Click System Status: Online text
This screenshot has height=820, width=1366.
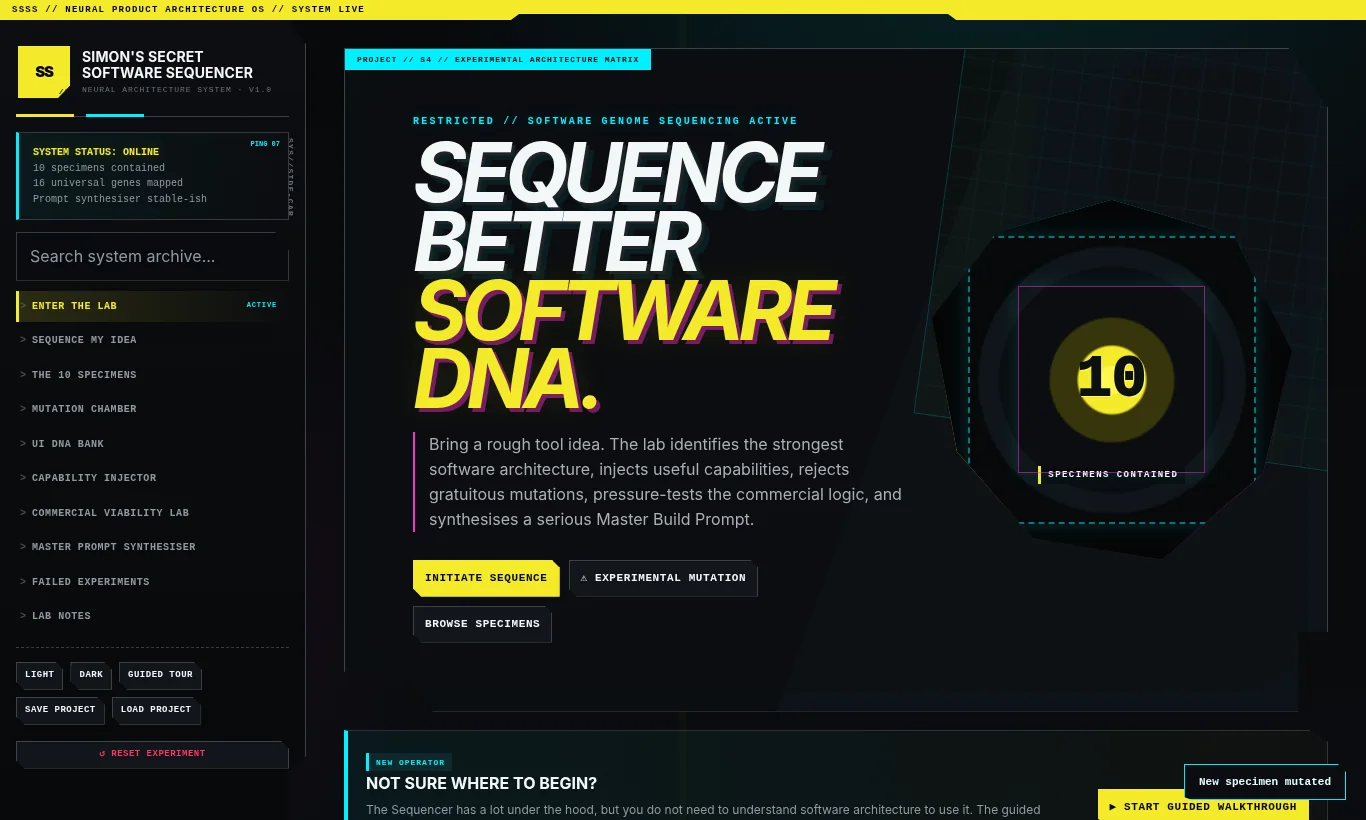96,152
